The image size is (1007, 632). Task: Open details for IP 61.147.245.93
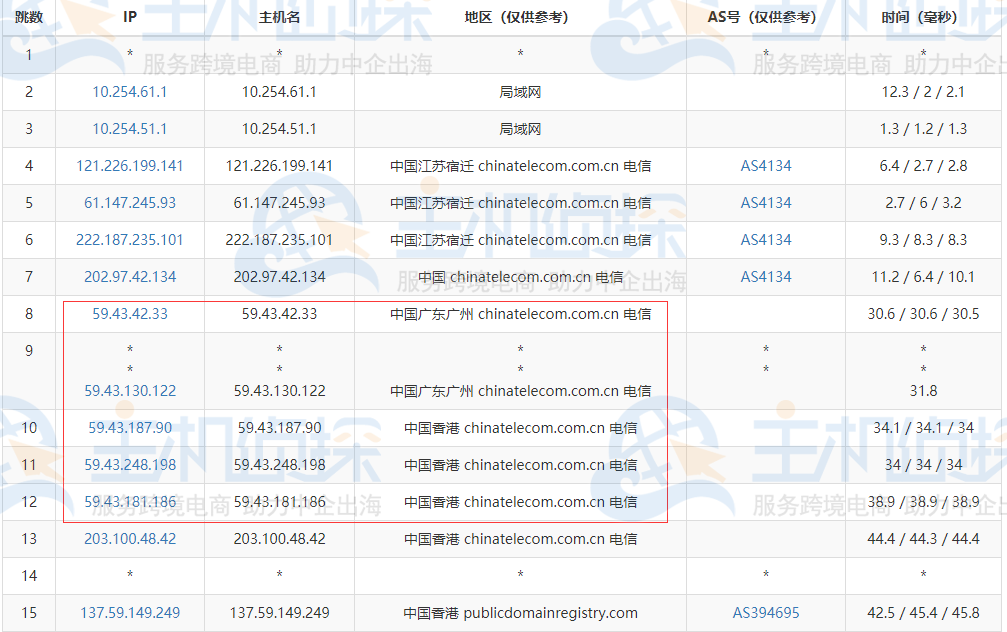129,203
